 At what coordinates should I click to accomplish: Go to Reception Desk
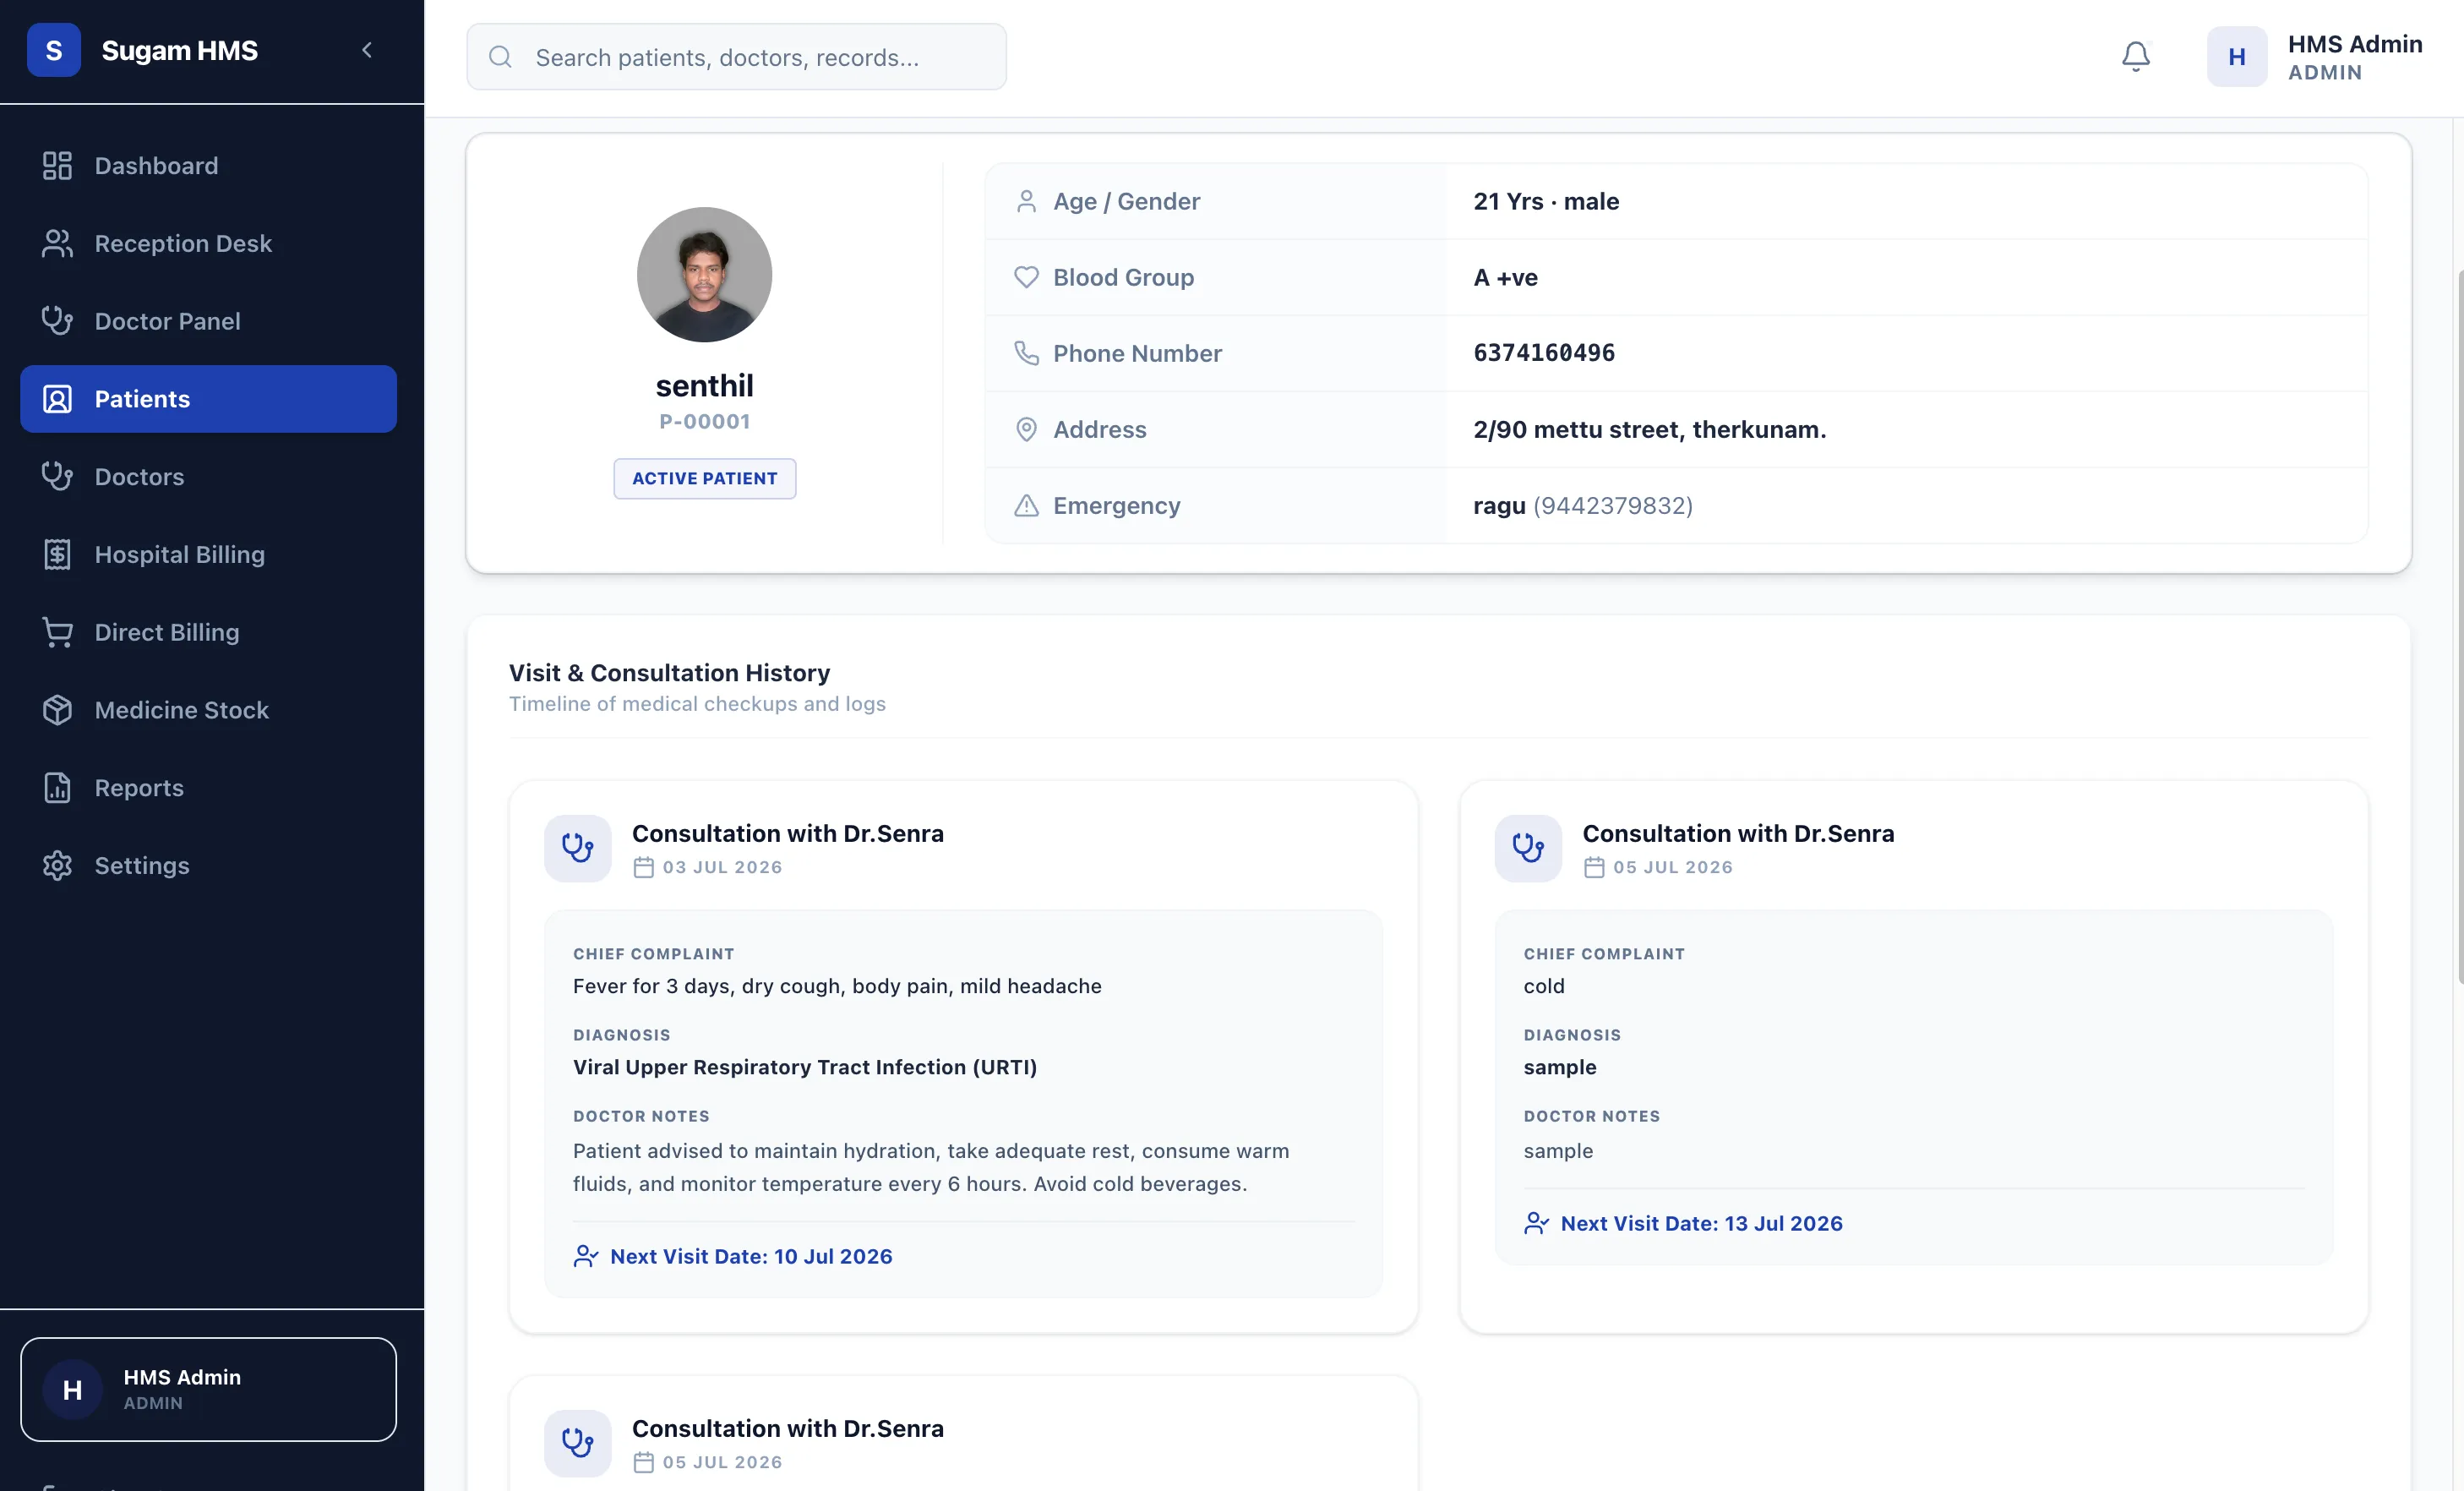coord(208,243)
